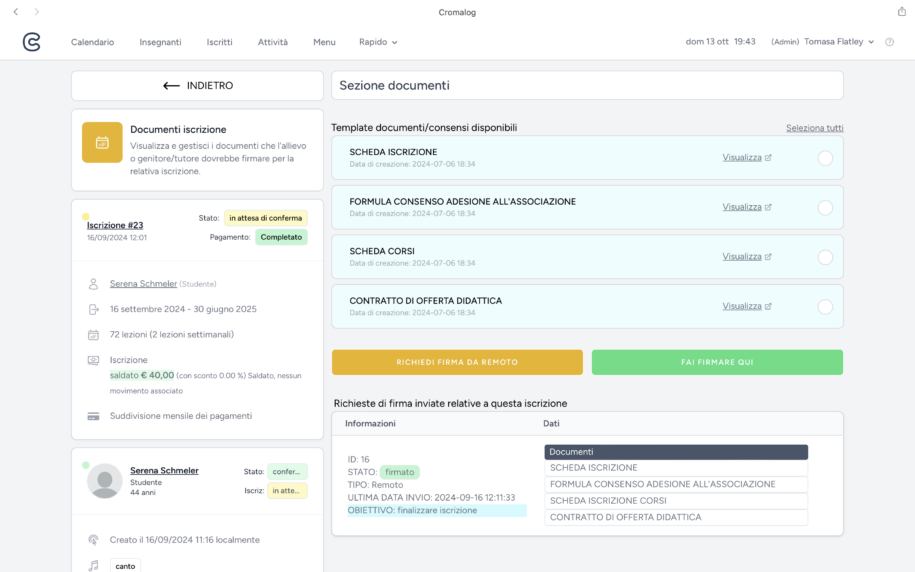Go to the Iscritti menu

[x=219, y=42]
